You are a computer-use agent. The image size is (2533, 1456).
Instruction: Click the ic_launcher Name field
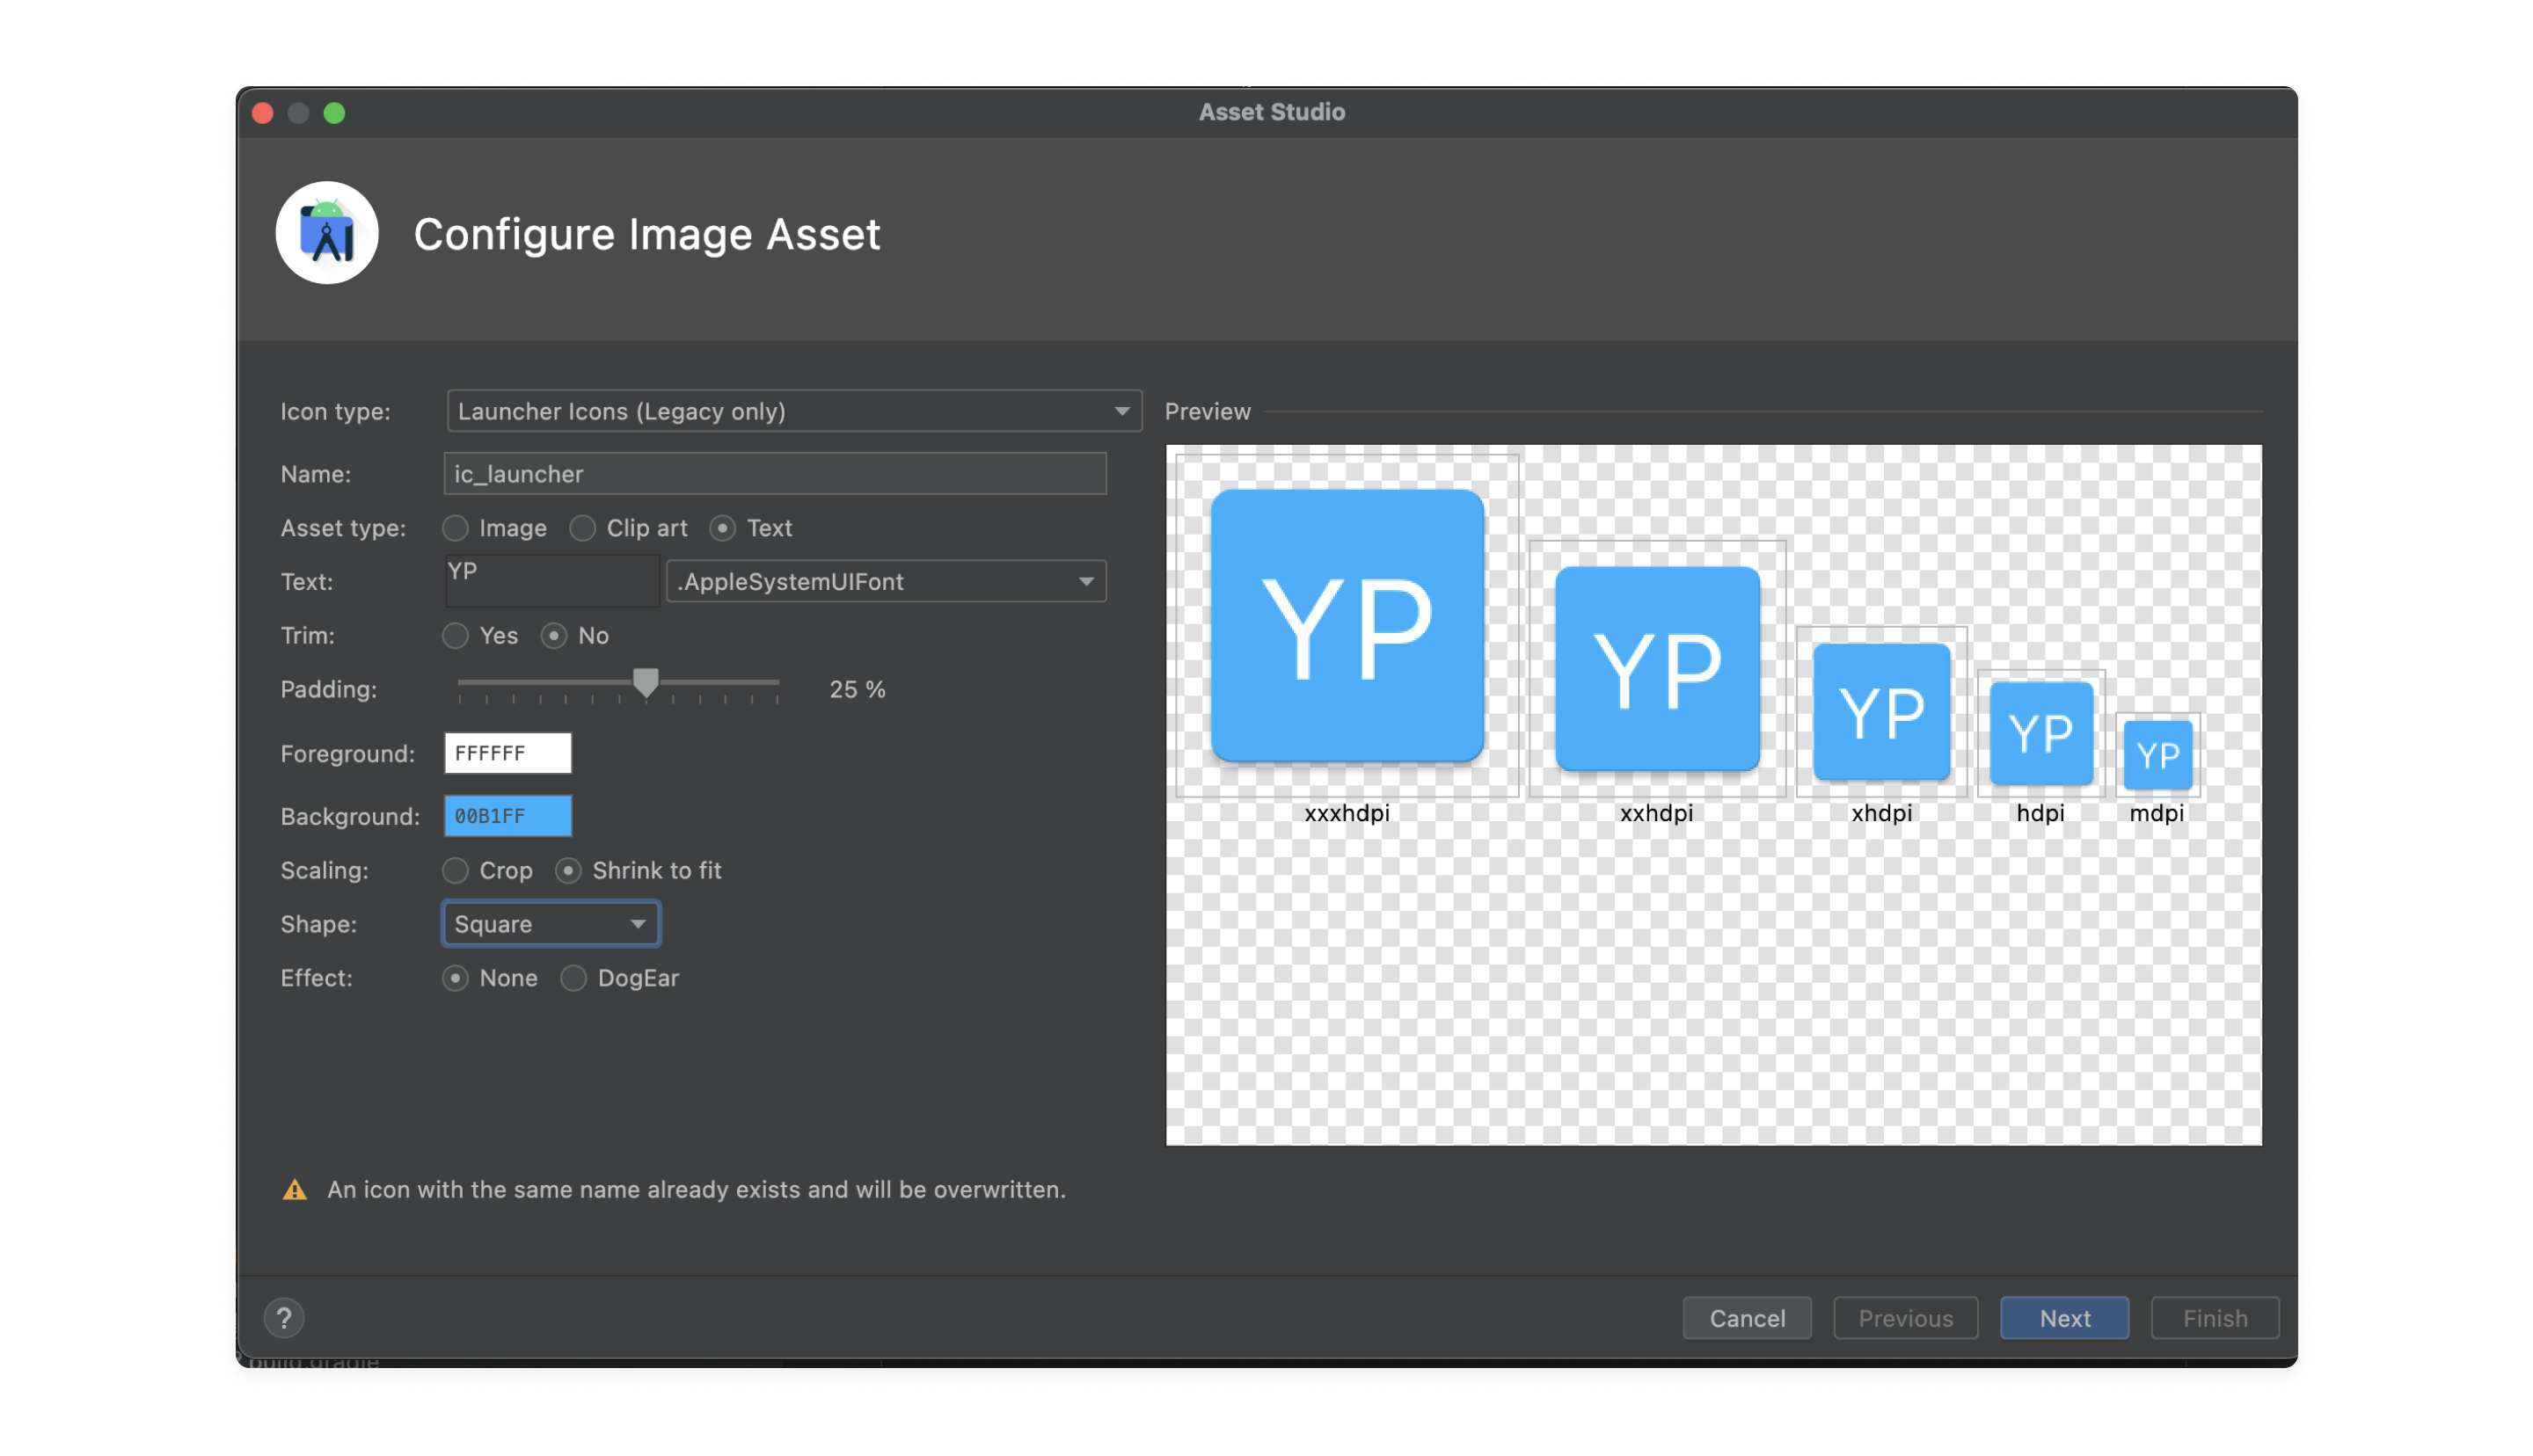775,474
